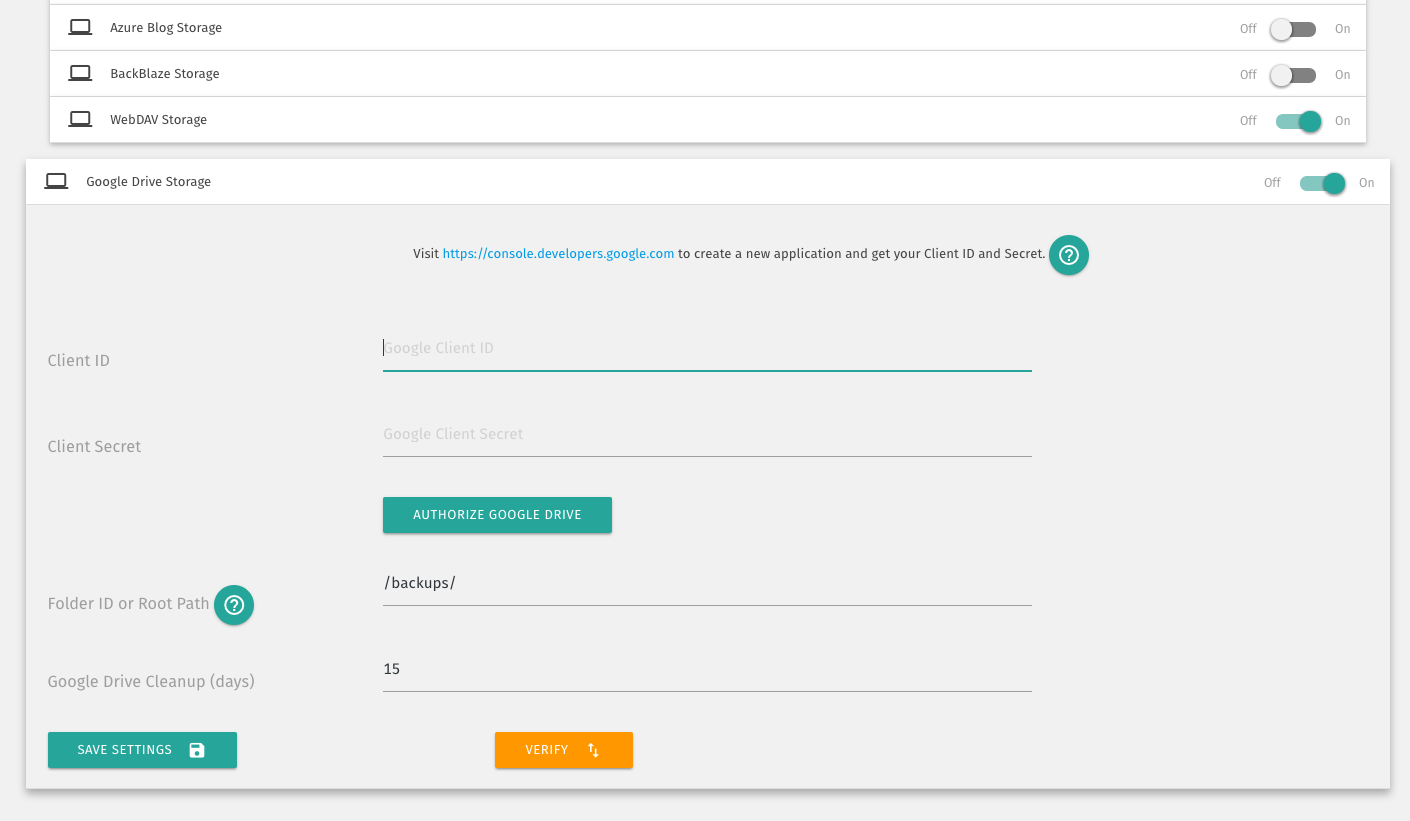This screenshot has height=821, width=1410.
Task: Open help icon beside Folder ID or Root Path
Action: (x=234, y=605)
